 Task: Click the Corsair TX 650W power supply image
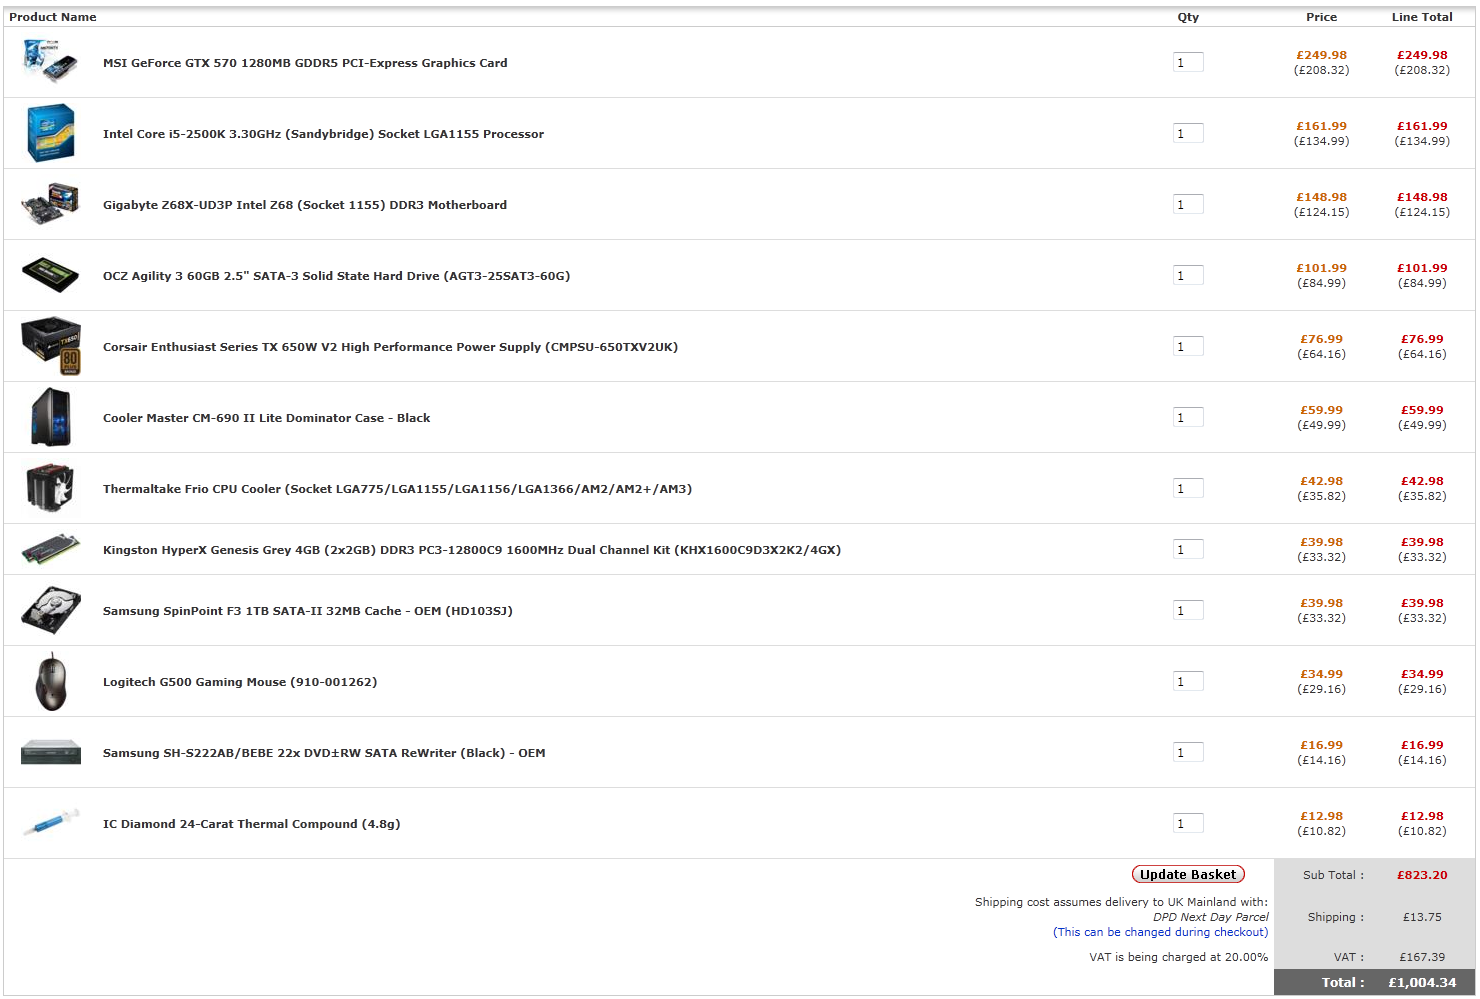pyautogui.click(x=51, y=346)
